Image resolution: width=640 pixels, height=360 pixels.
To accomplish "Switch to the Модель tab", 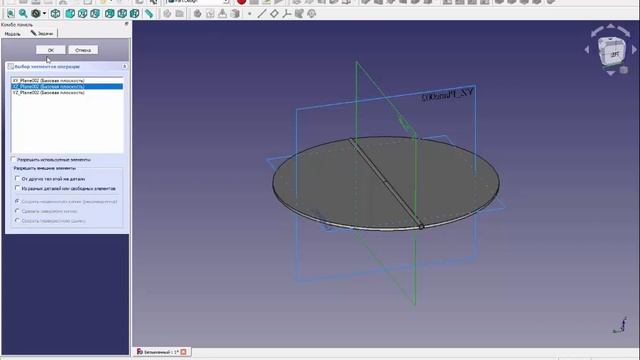I will [x=12, y=34].
